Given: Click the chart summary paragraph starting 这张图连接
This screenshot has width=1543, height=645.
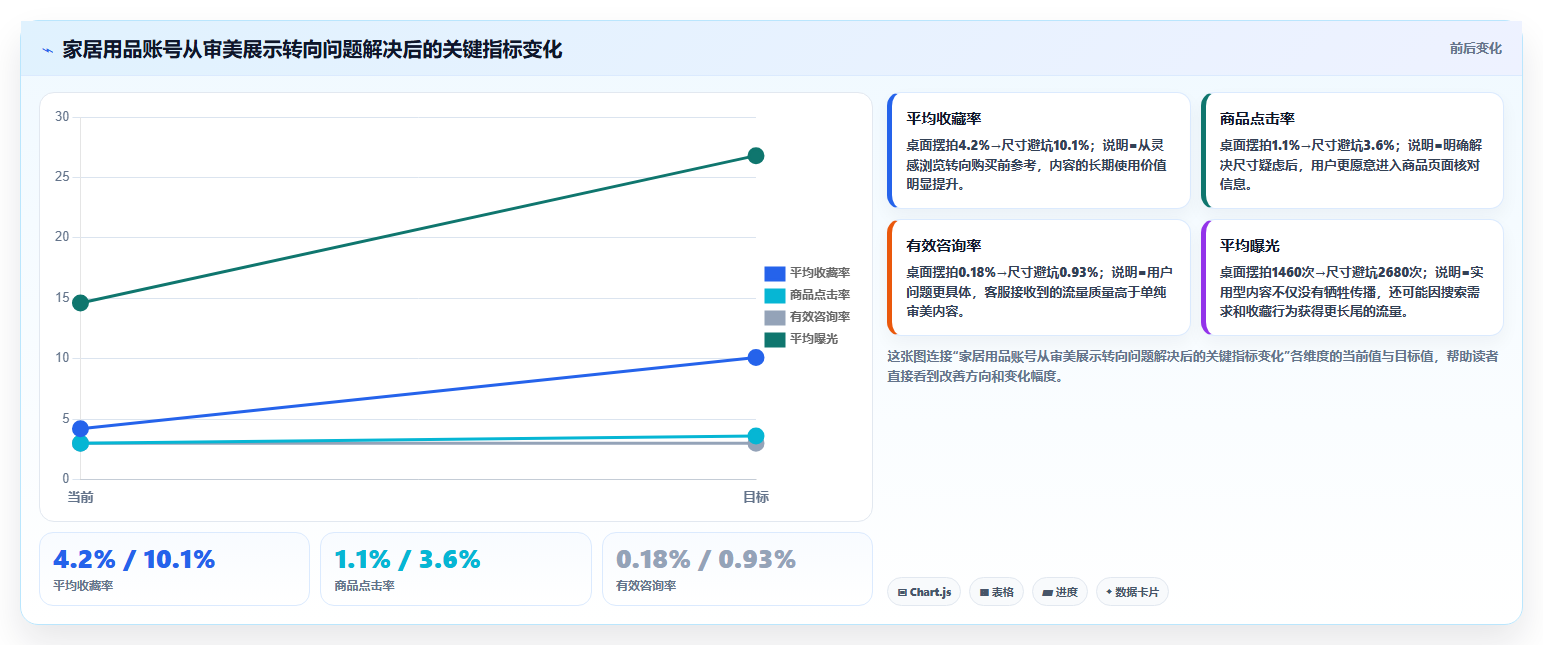Looking at the screenshot, I should pos(1192,366).
